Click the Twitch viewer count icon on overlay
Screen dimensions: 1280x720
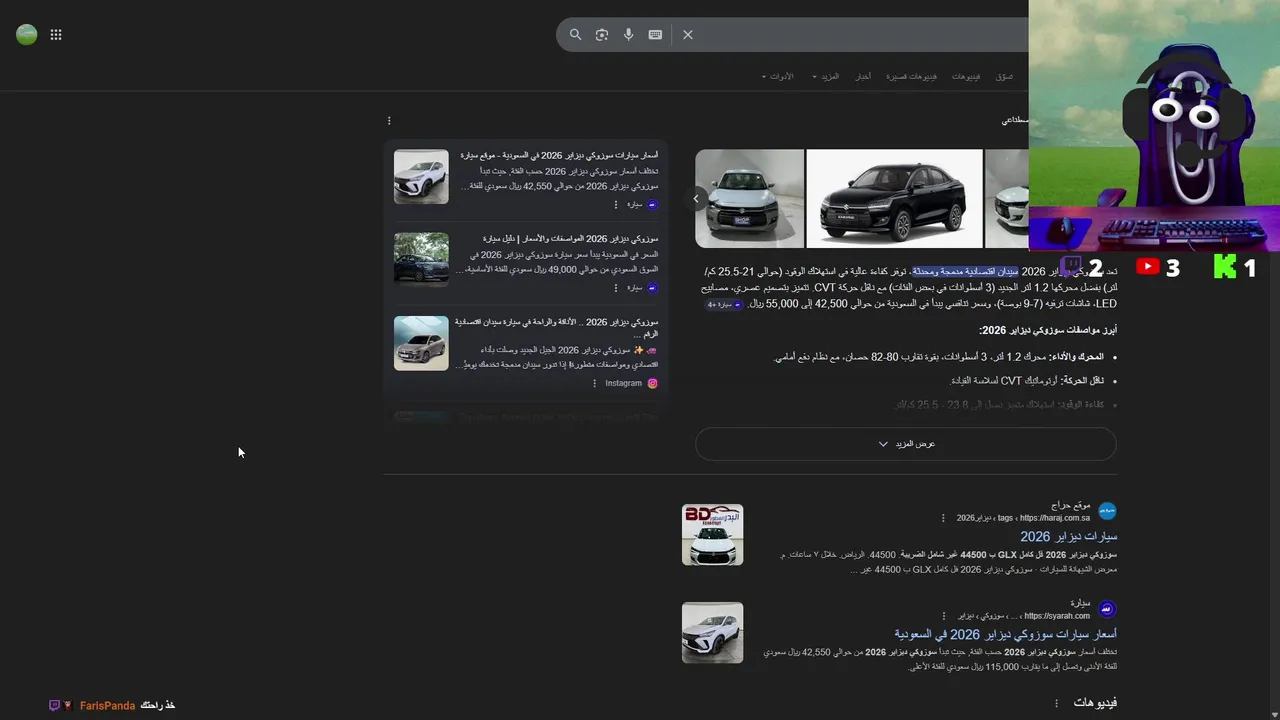(x=1071, y=265)
